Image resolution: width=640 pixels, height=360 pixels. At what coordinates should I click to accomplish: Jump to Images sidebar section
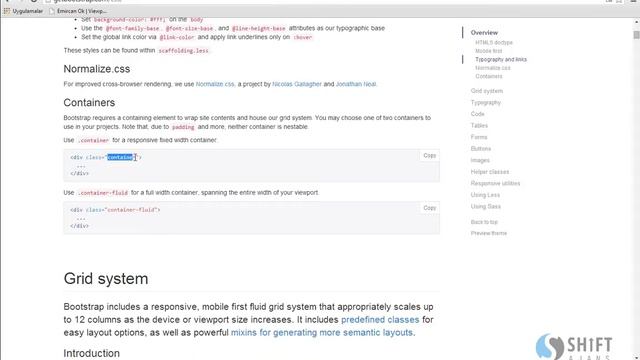tap(480, 160)
